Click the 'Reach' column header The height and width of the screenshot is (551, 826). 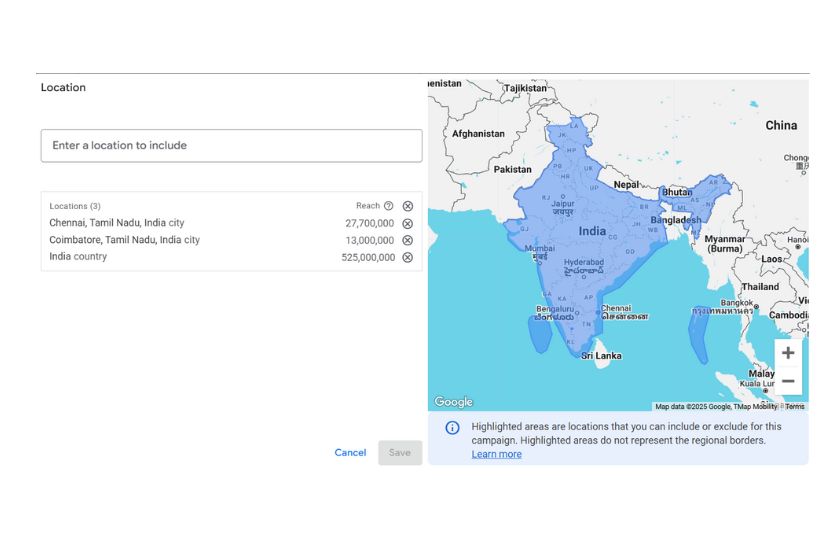(368, 205)
